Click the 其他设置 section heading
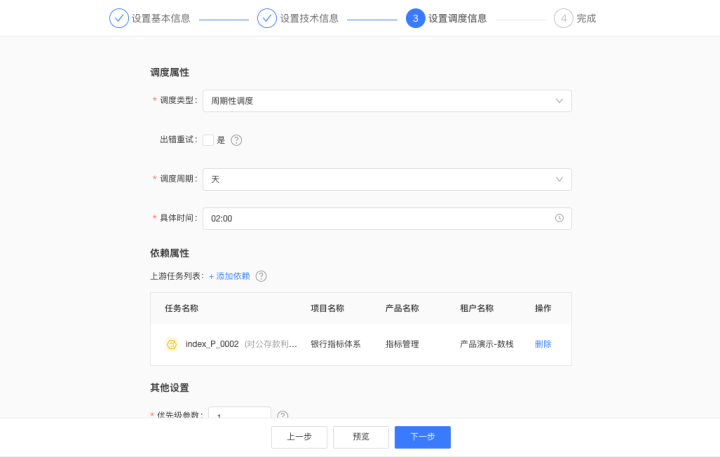The width and height of the screenshot is (720, 457). click(169, 388)
